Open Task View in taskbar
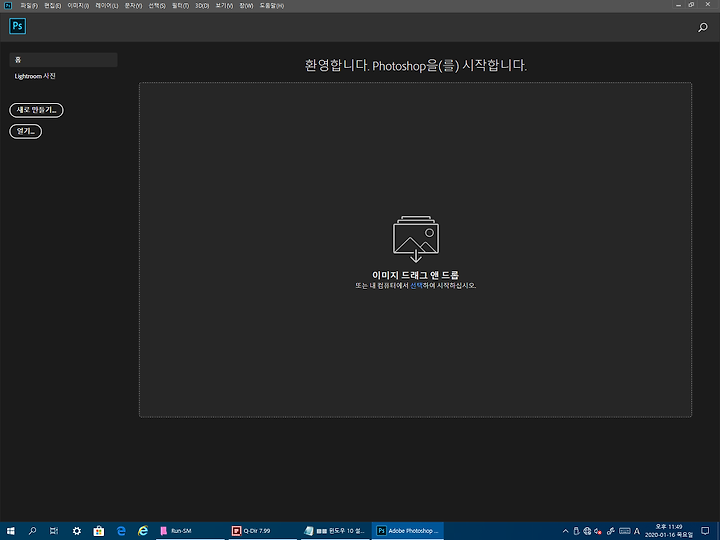The image size is (720, 540). (x=54, y=531)
